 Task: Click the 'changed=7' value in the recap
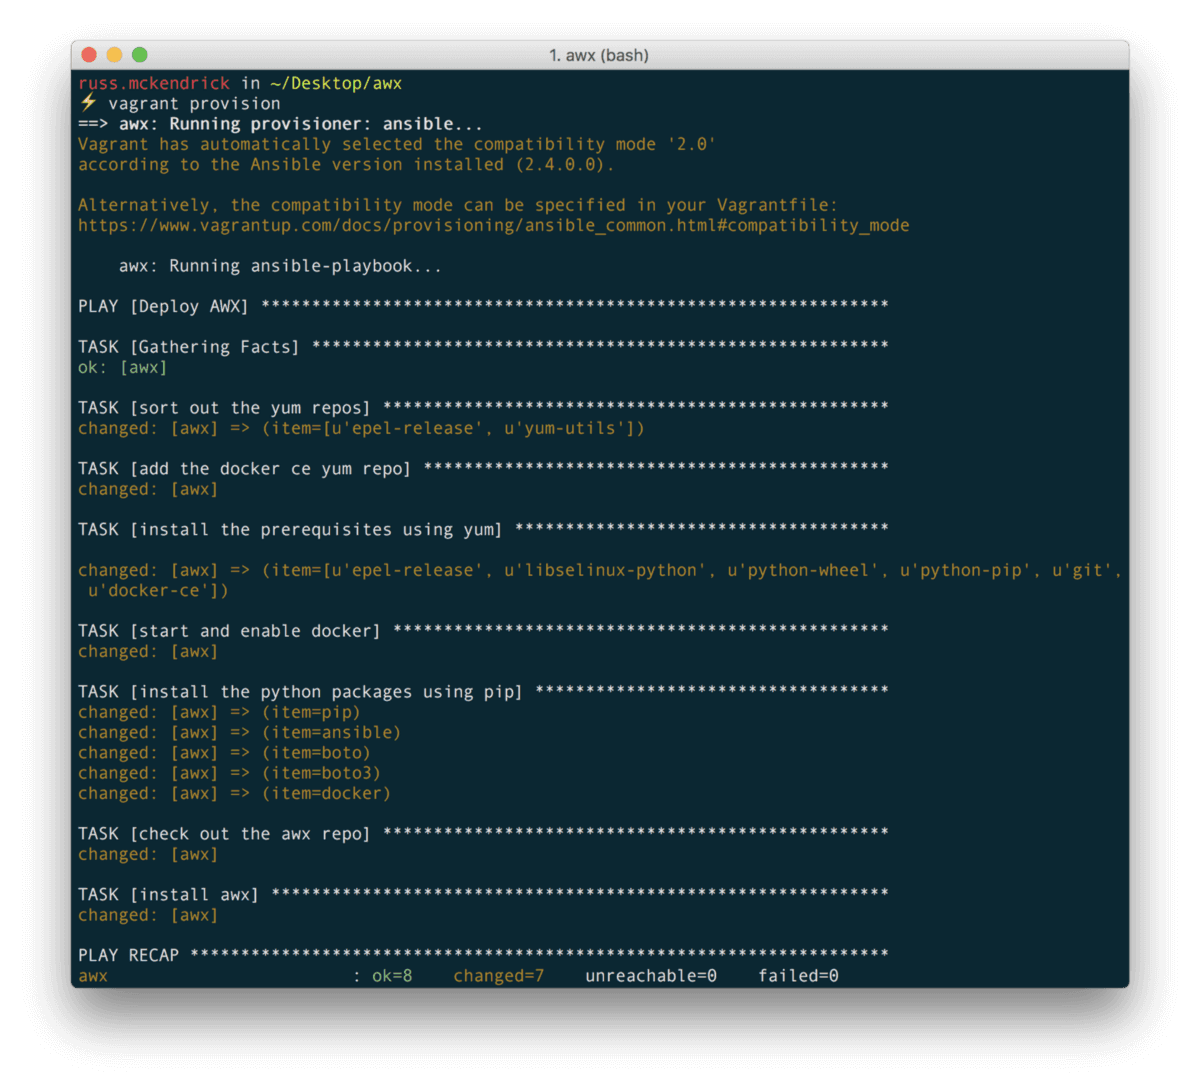click(x=498, y=976)
